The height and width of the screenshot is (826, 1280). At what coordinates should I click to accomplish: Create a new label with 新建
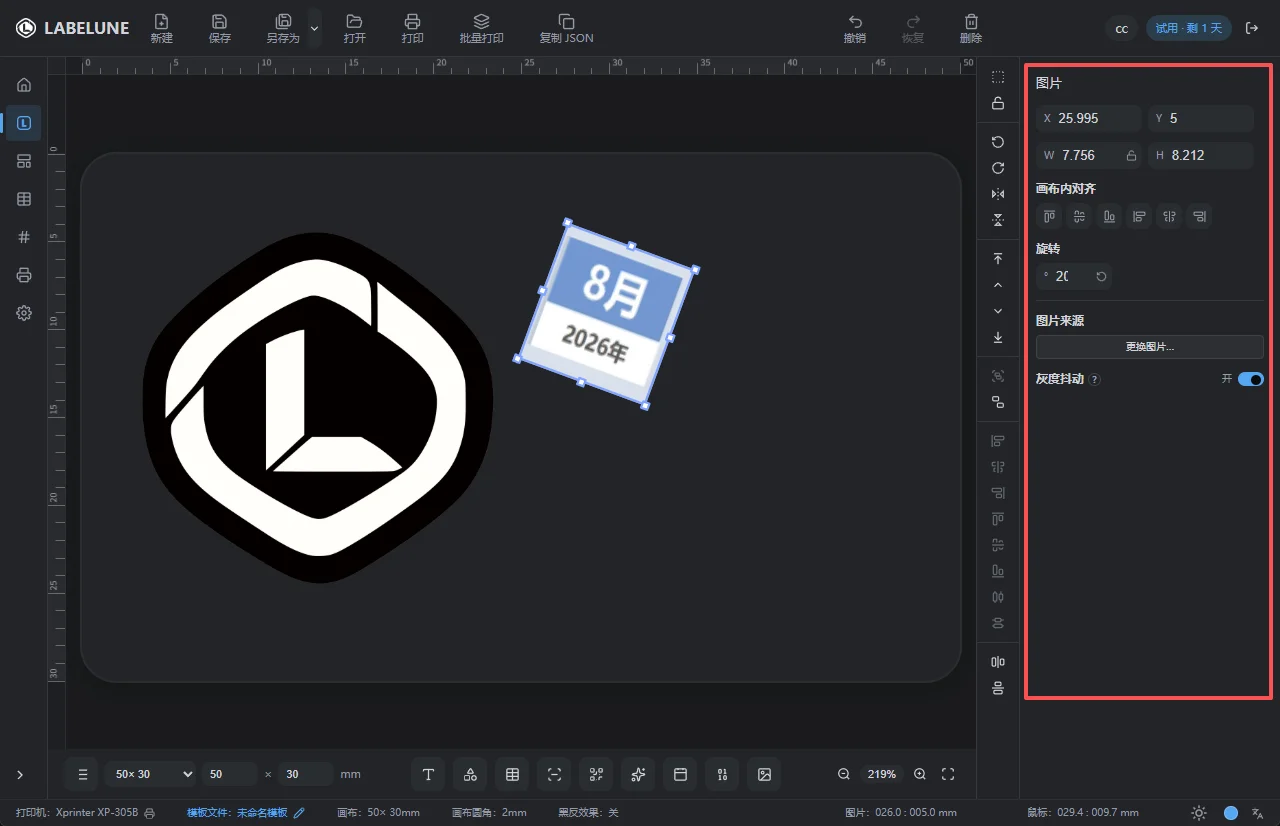[x=161, y=28]
